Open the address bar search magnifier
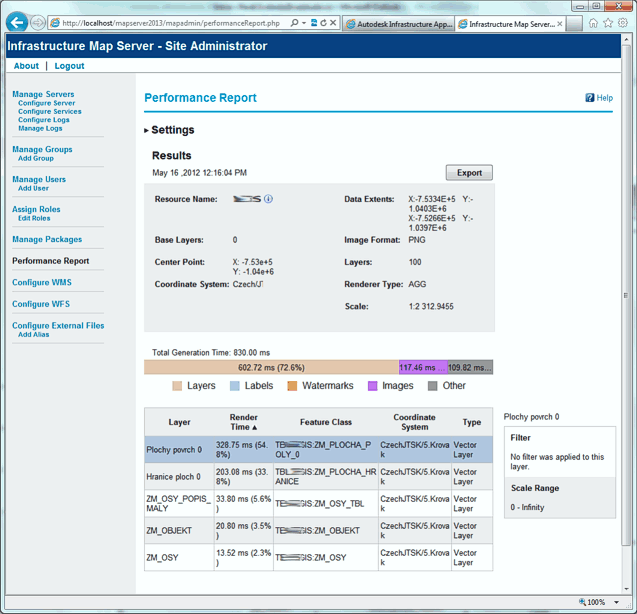Viewport: 637px width, 614px height. 294,23
